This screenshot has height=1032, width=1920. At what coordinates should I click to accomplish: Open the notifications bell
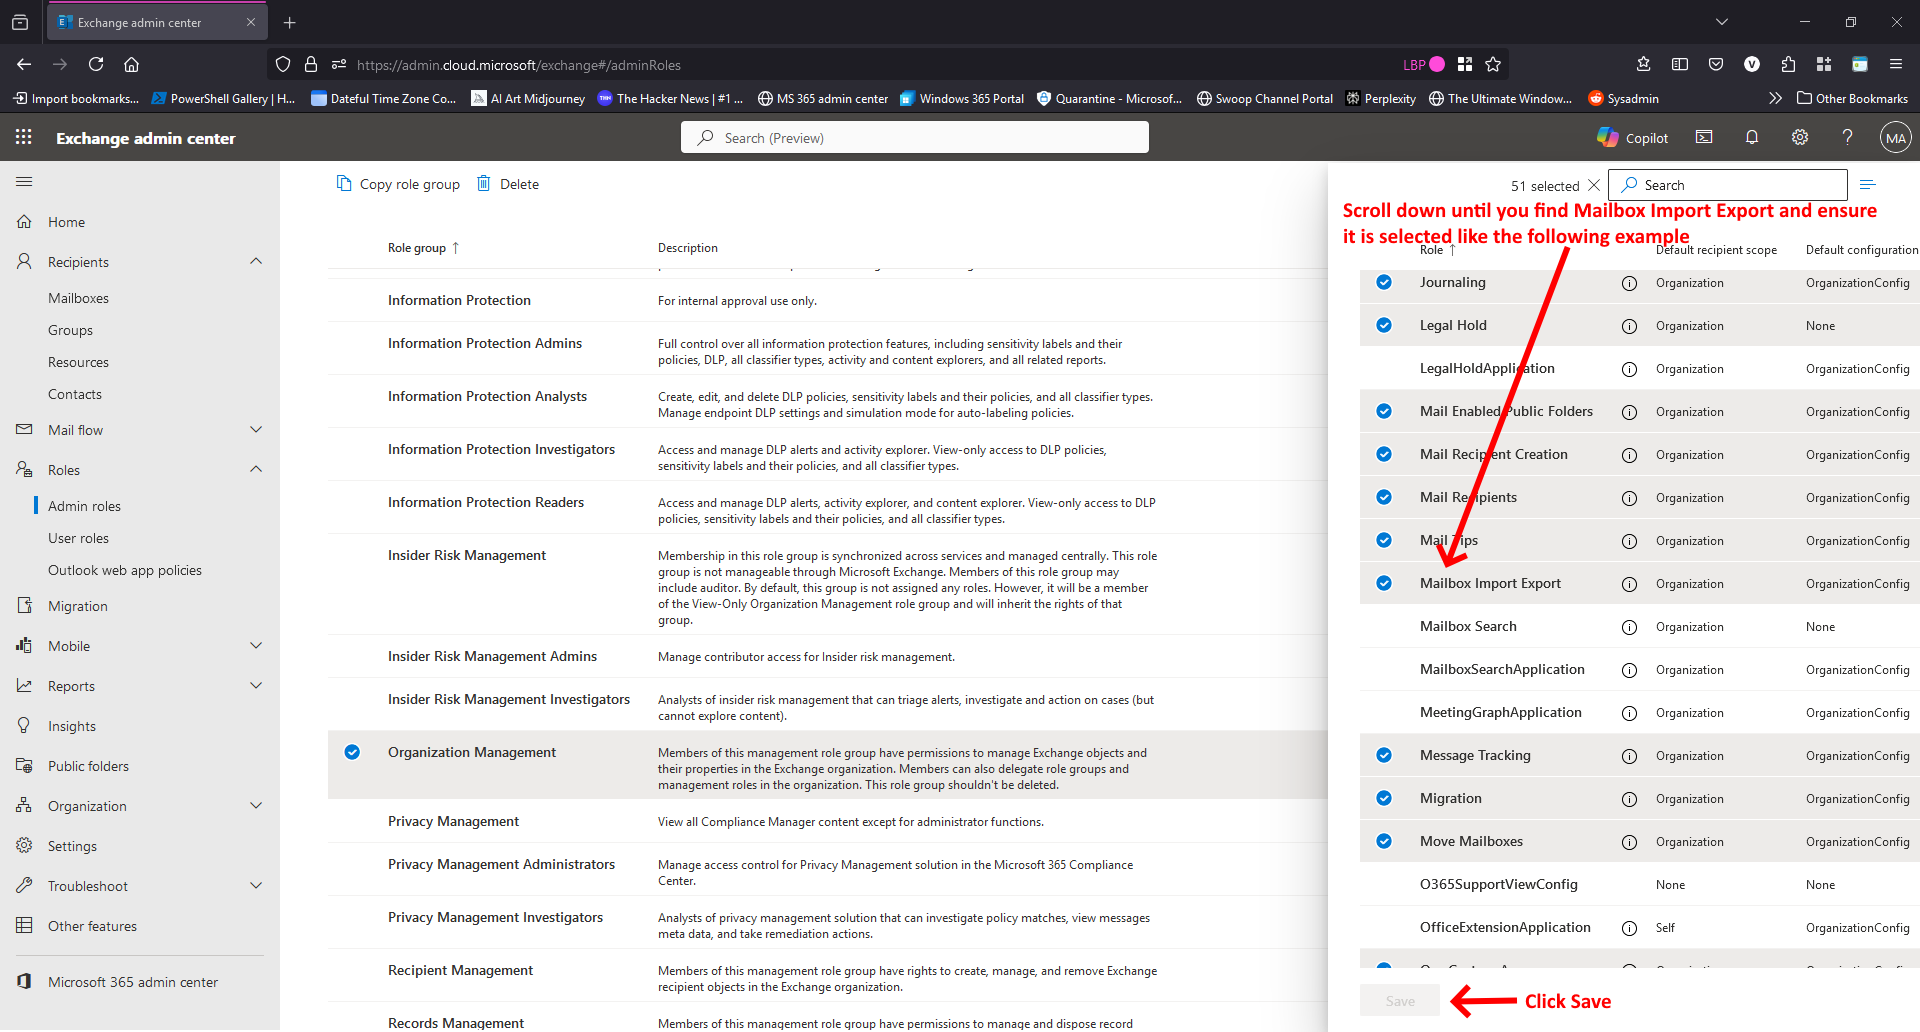coord(1751,137)
